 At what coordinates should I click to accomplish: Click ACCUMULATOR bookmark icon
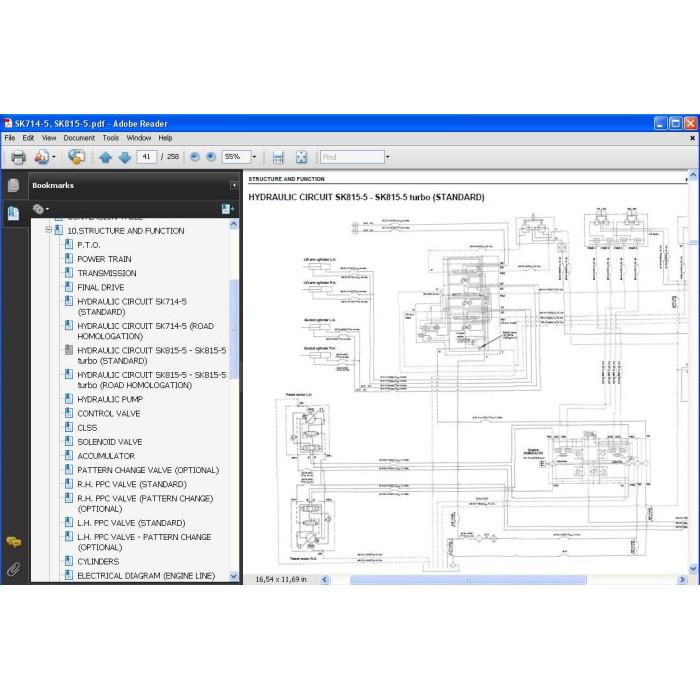point(69,455)
